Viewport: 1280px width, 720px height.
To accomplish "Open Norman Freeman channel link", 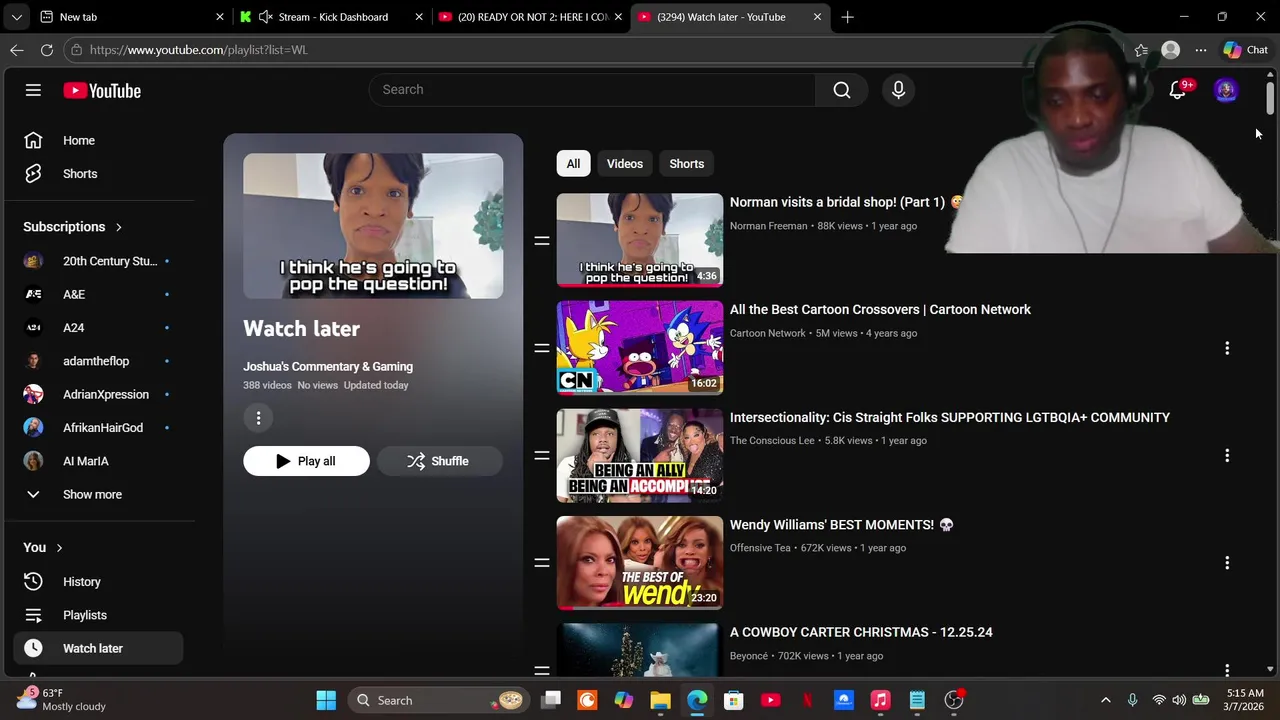I will 768,226.
